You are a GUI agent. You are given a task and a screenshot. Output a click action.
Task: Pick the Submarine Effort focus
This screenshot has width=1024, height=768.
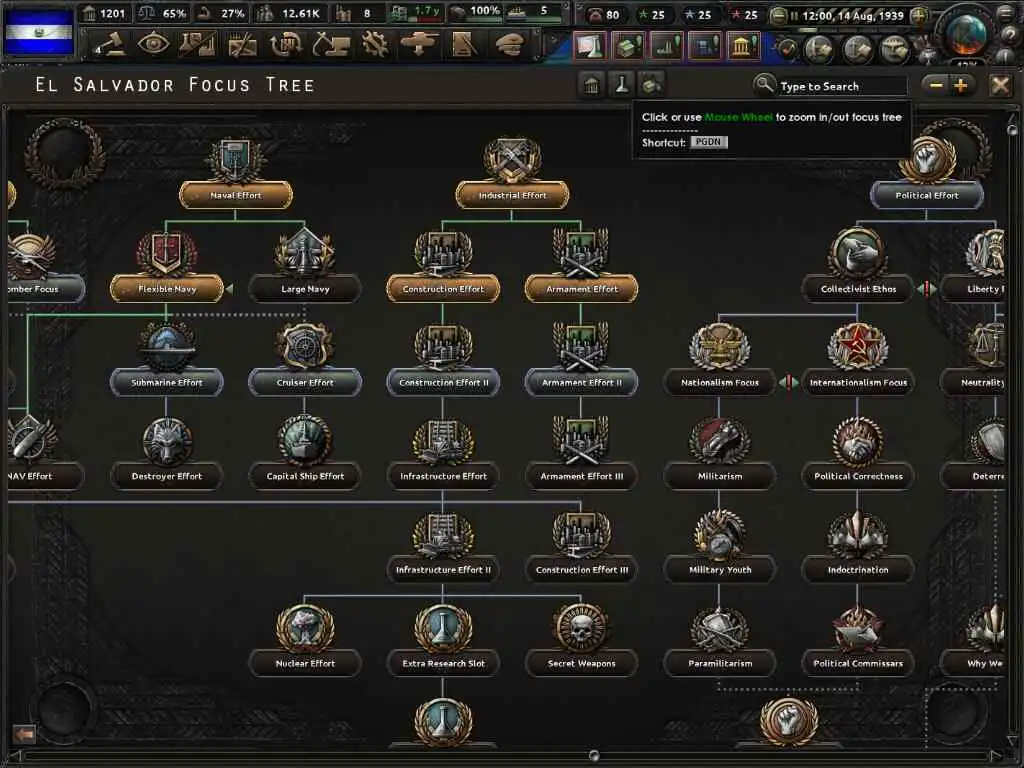coord(167,382)
